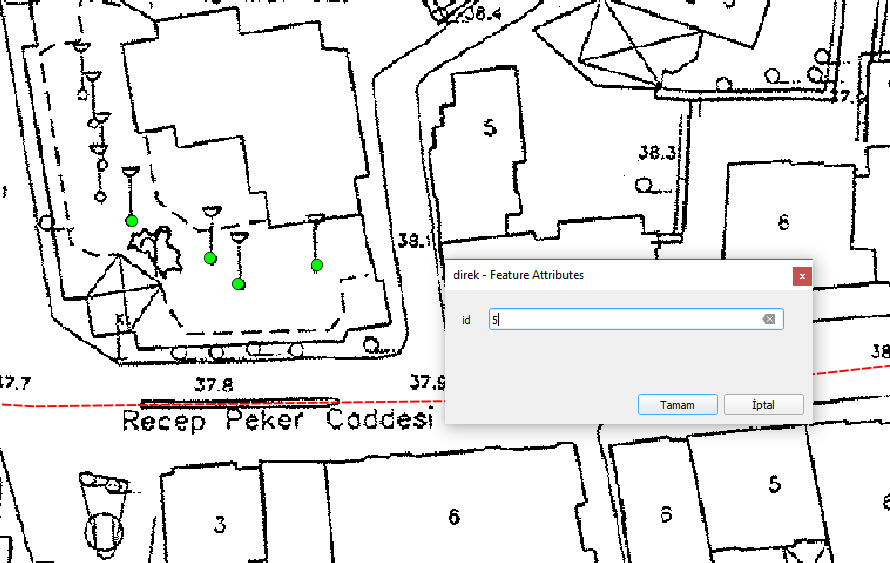Close the Feature Attributes dialog
890x563 pixels.
click(x=802, y=276)
